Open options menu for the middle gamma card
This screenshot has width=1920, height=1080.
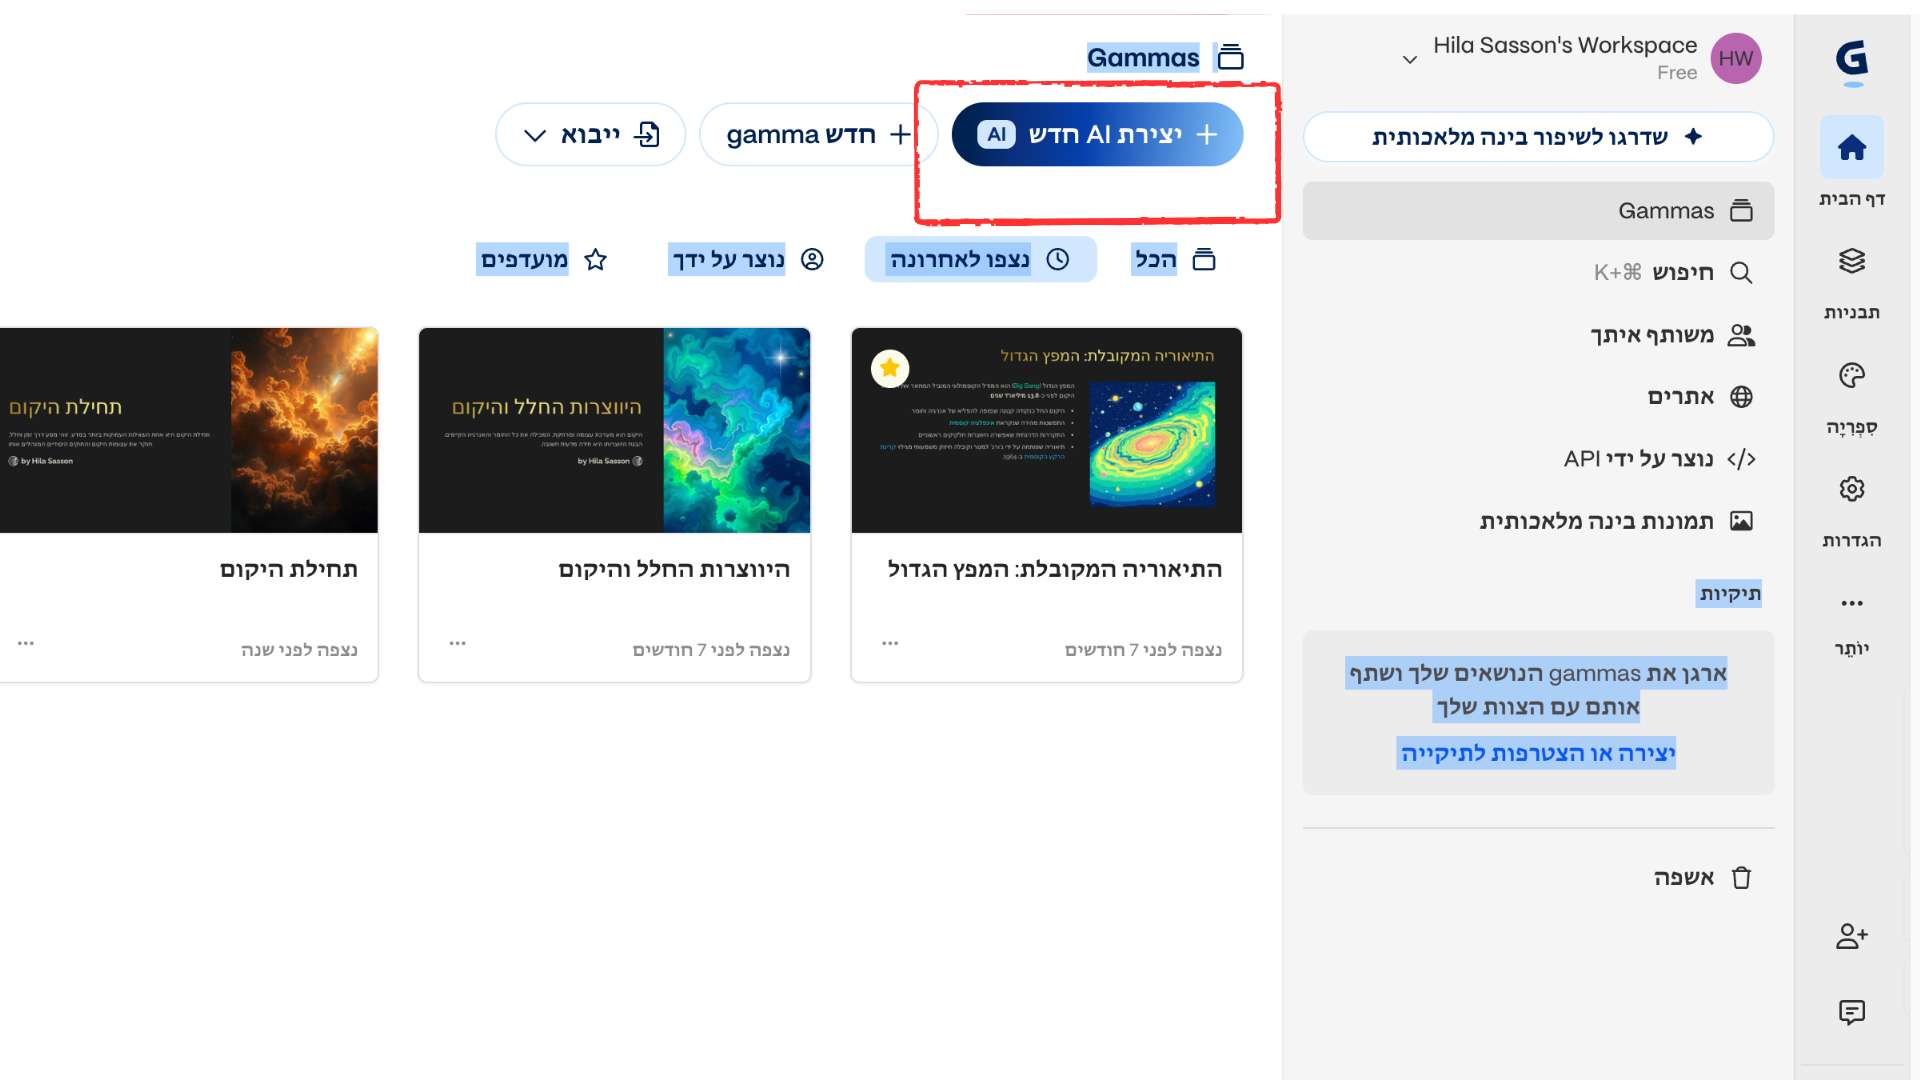pyautogui.click(x=458, y=643)
